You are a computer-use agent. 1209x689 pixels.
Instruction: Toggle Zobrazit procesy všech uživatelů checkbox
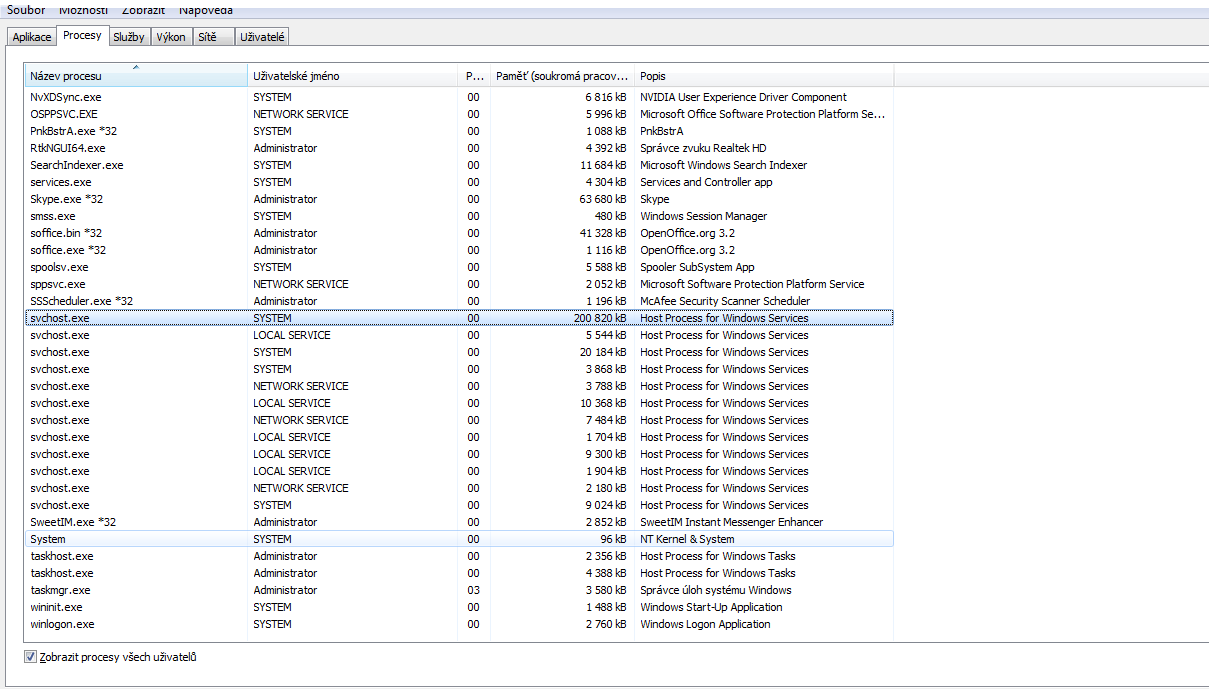pyautogui.click(x=30, y=657)
